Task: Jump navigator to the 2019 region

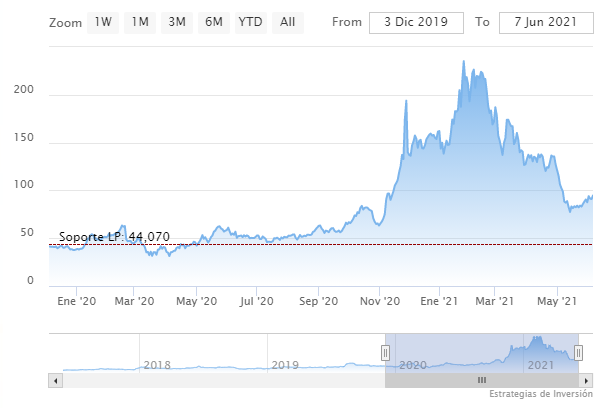Action: click(x=285, y=365)
